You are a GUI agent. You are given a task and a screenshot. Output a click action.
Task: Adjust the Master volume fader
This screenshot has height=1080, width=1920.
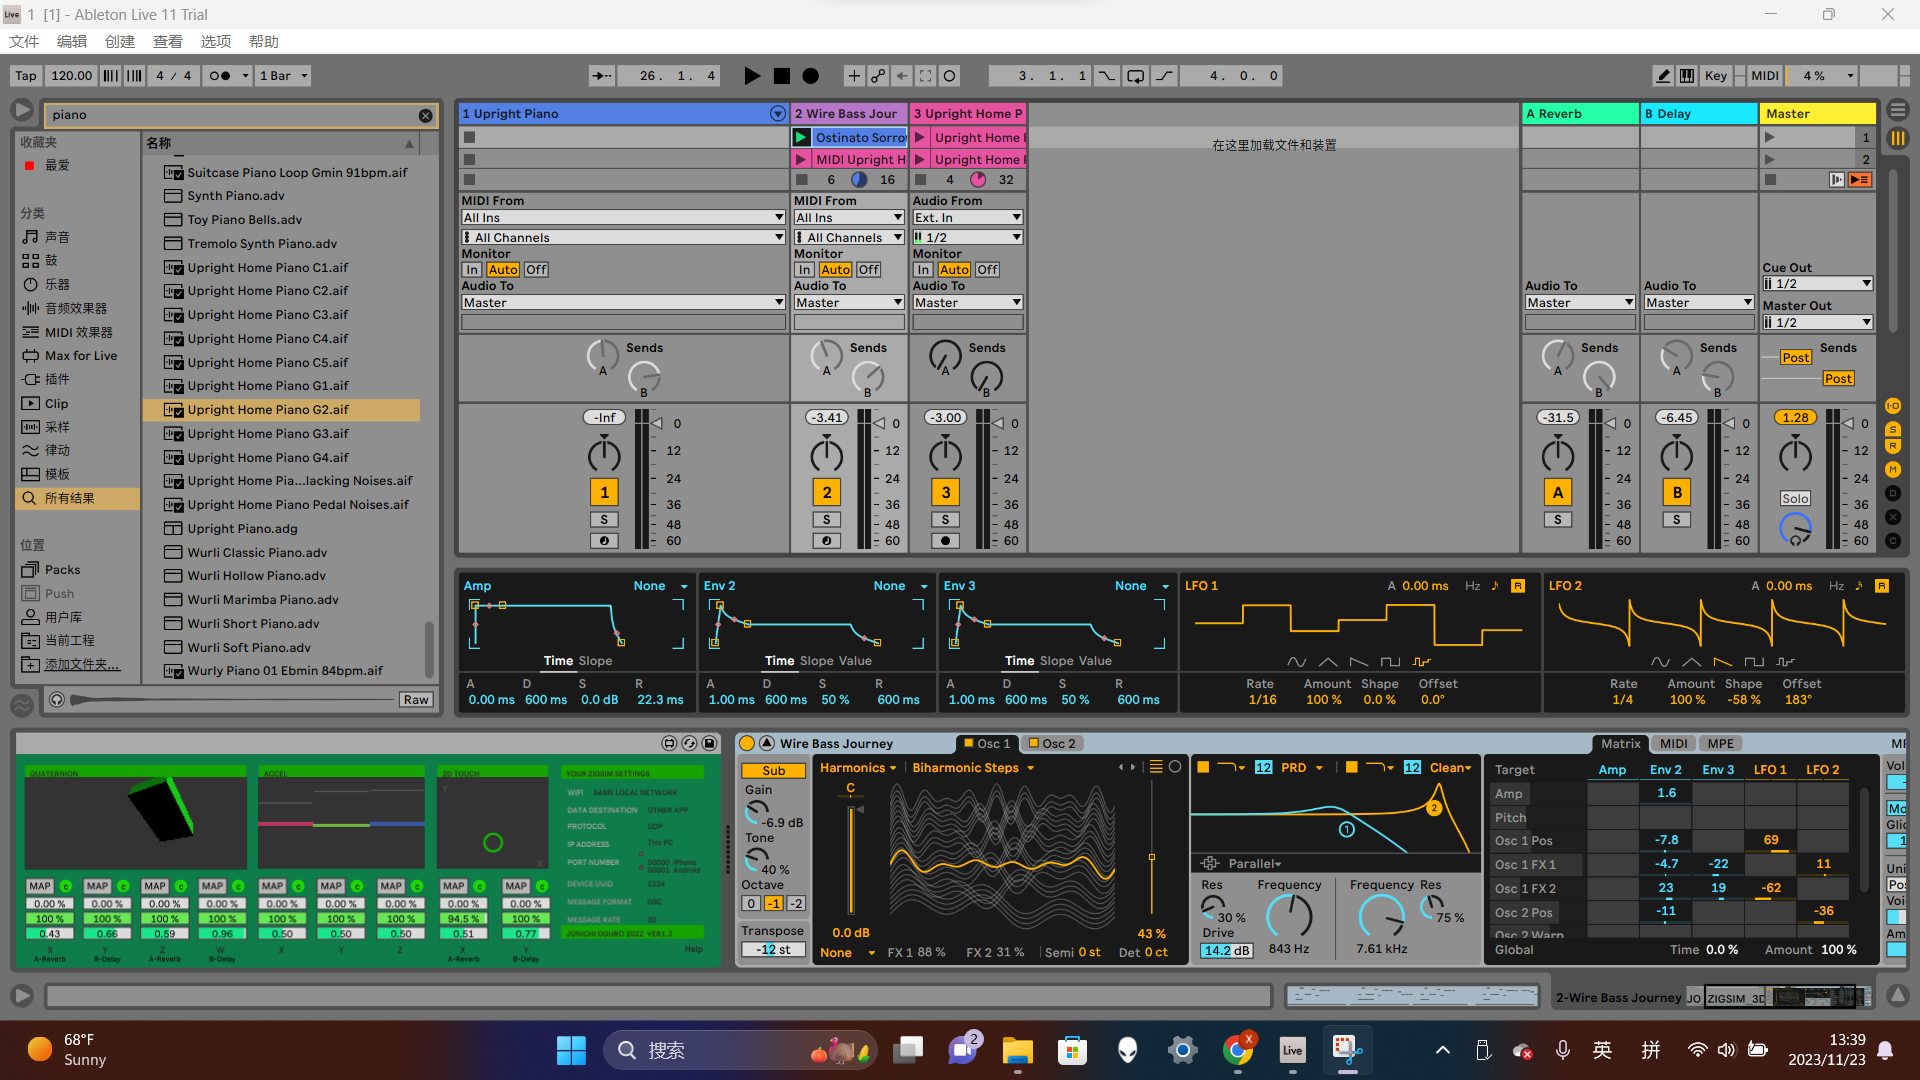1850,424
